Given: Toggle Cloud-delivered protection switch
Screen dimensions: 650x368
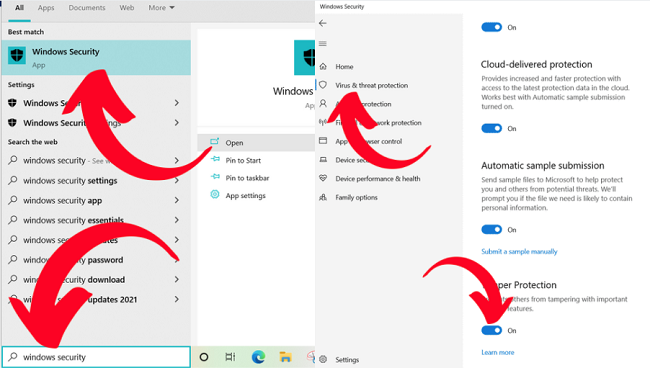Looking at the screenshot, I should point(492,128).
